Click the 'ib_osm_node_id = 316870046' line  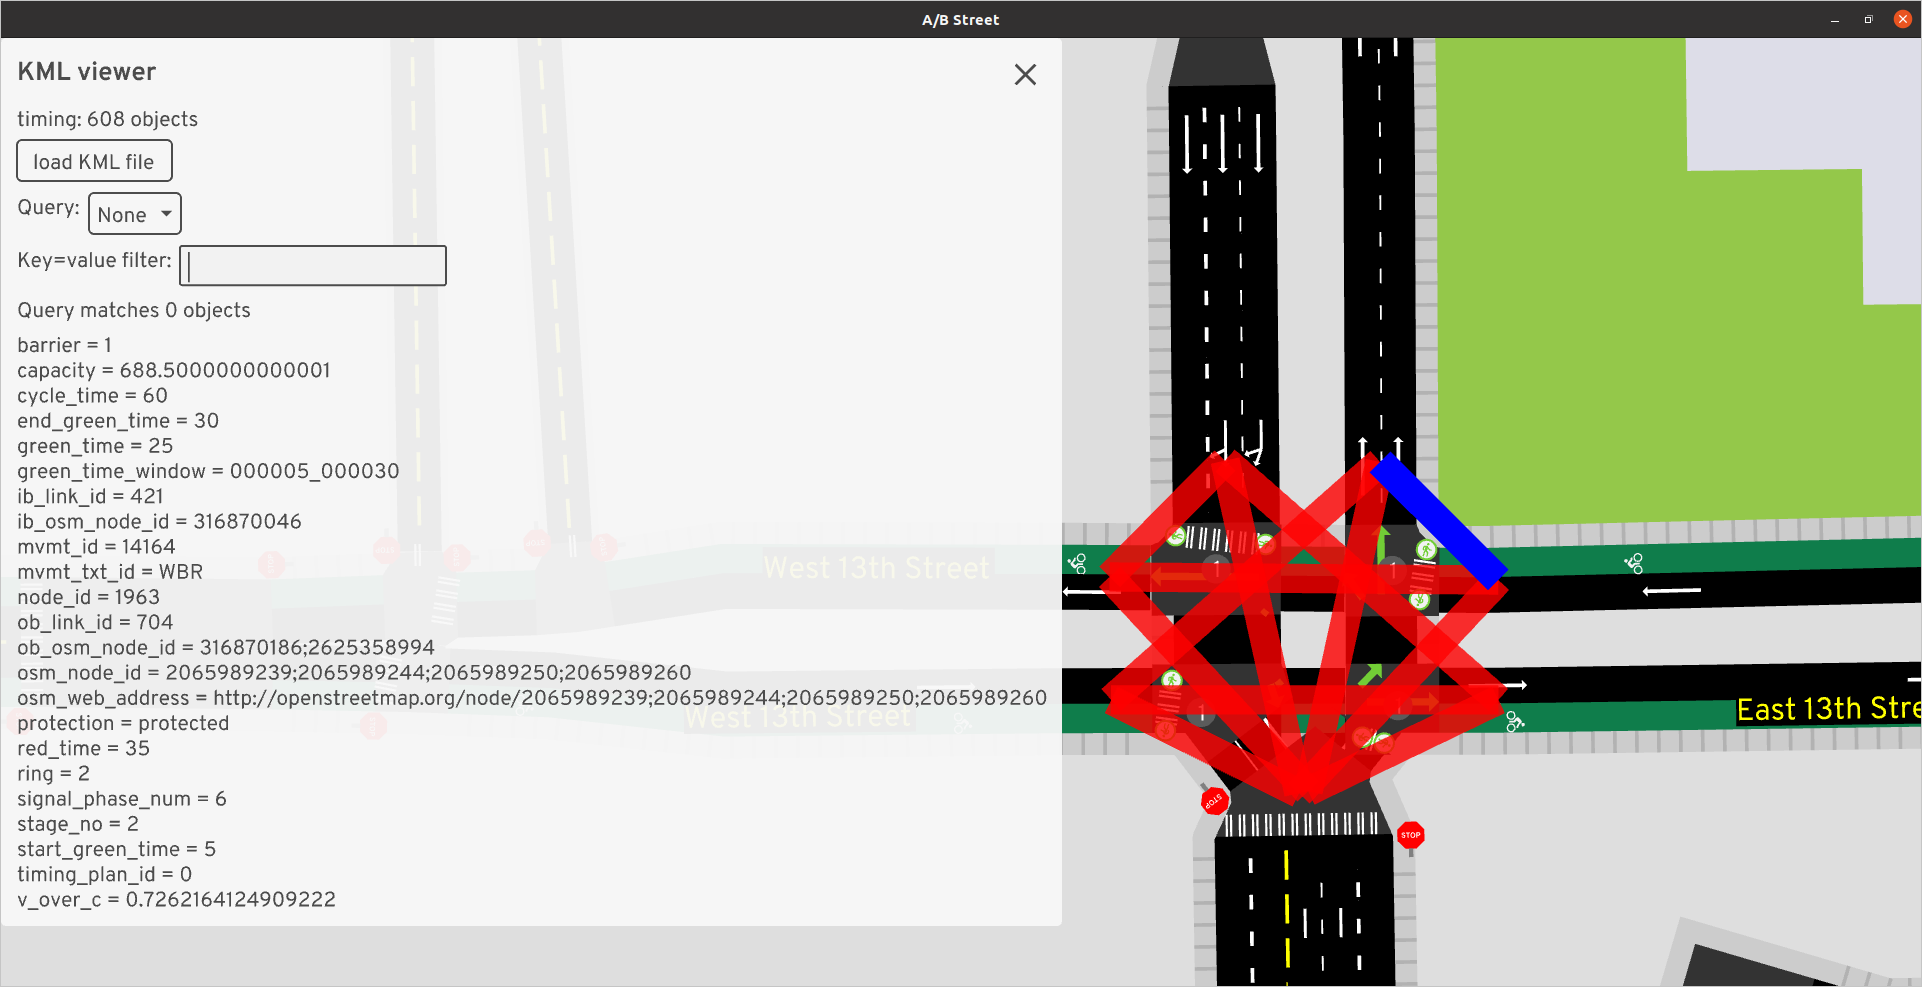pos(159,521)
